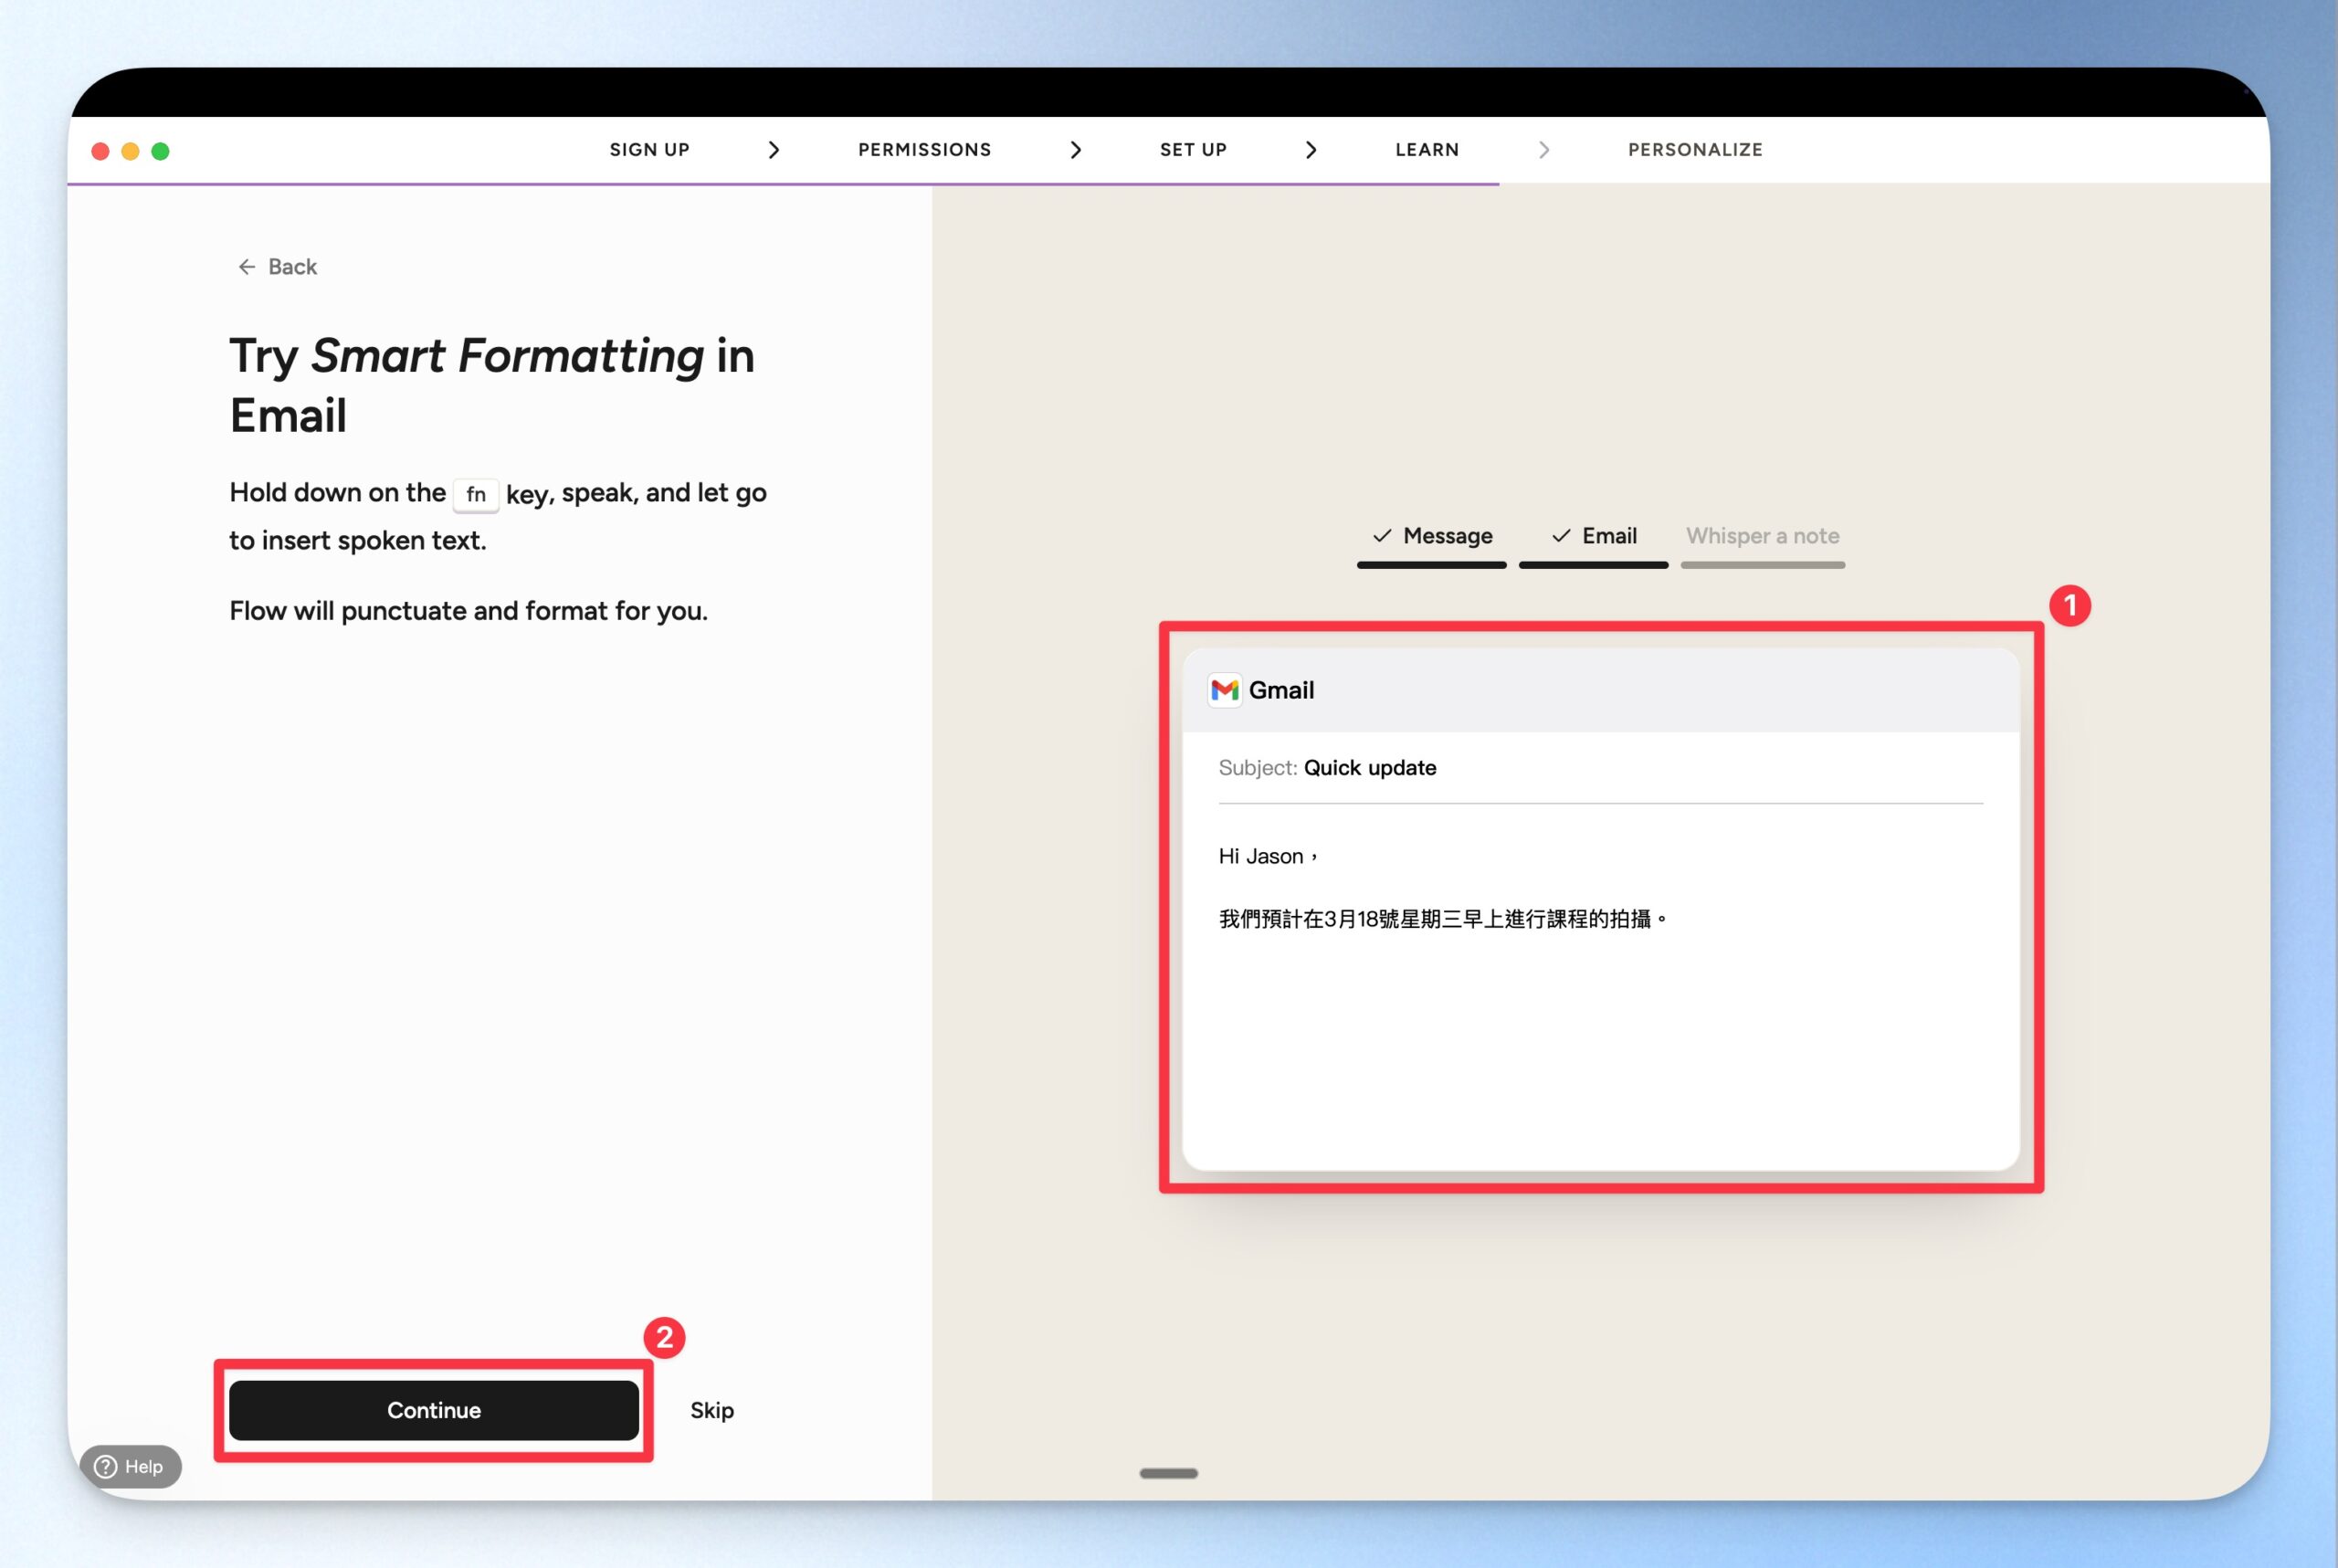Open the Whisper a note tab
This screenshot has height=1568, width=2338.
pos(1762,536)
